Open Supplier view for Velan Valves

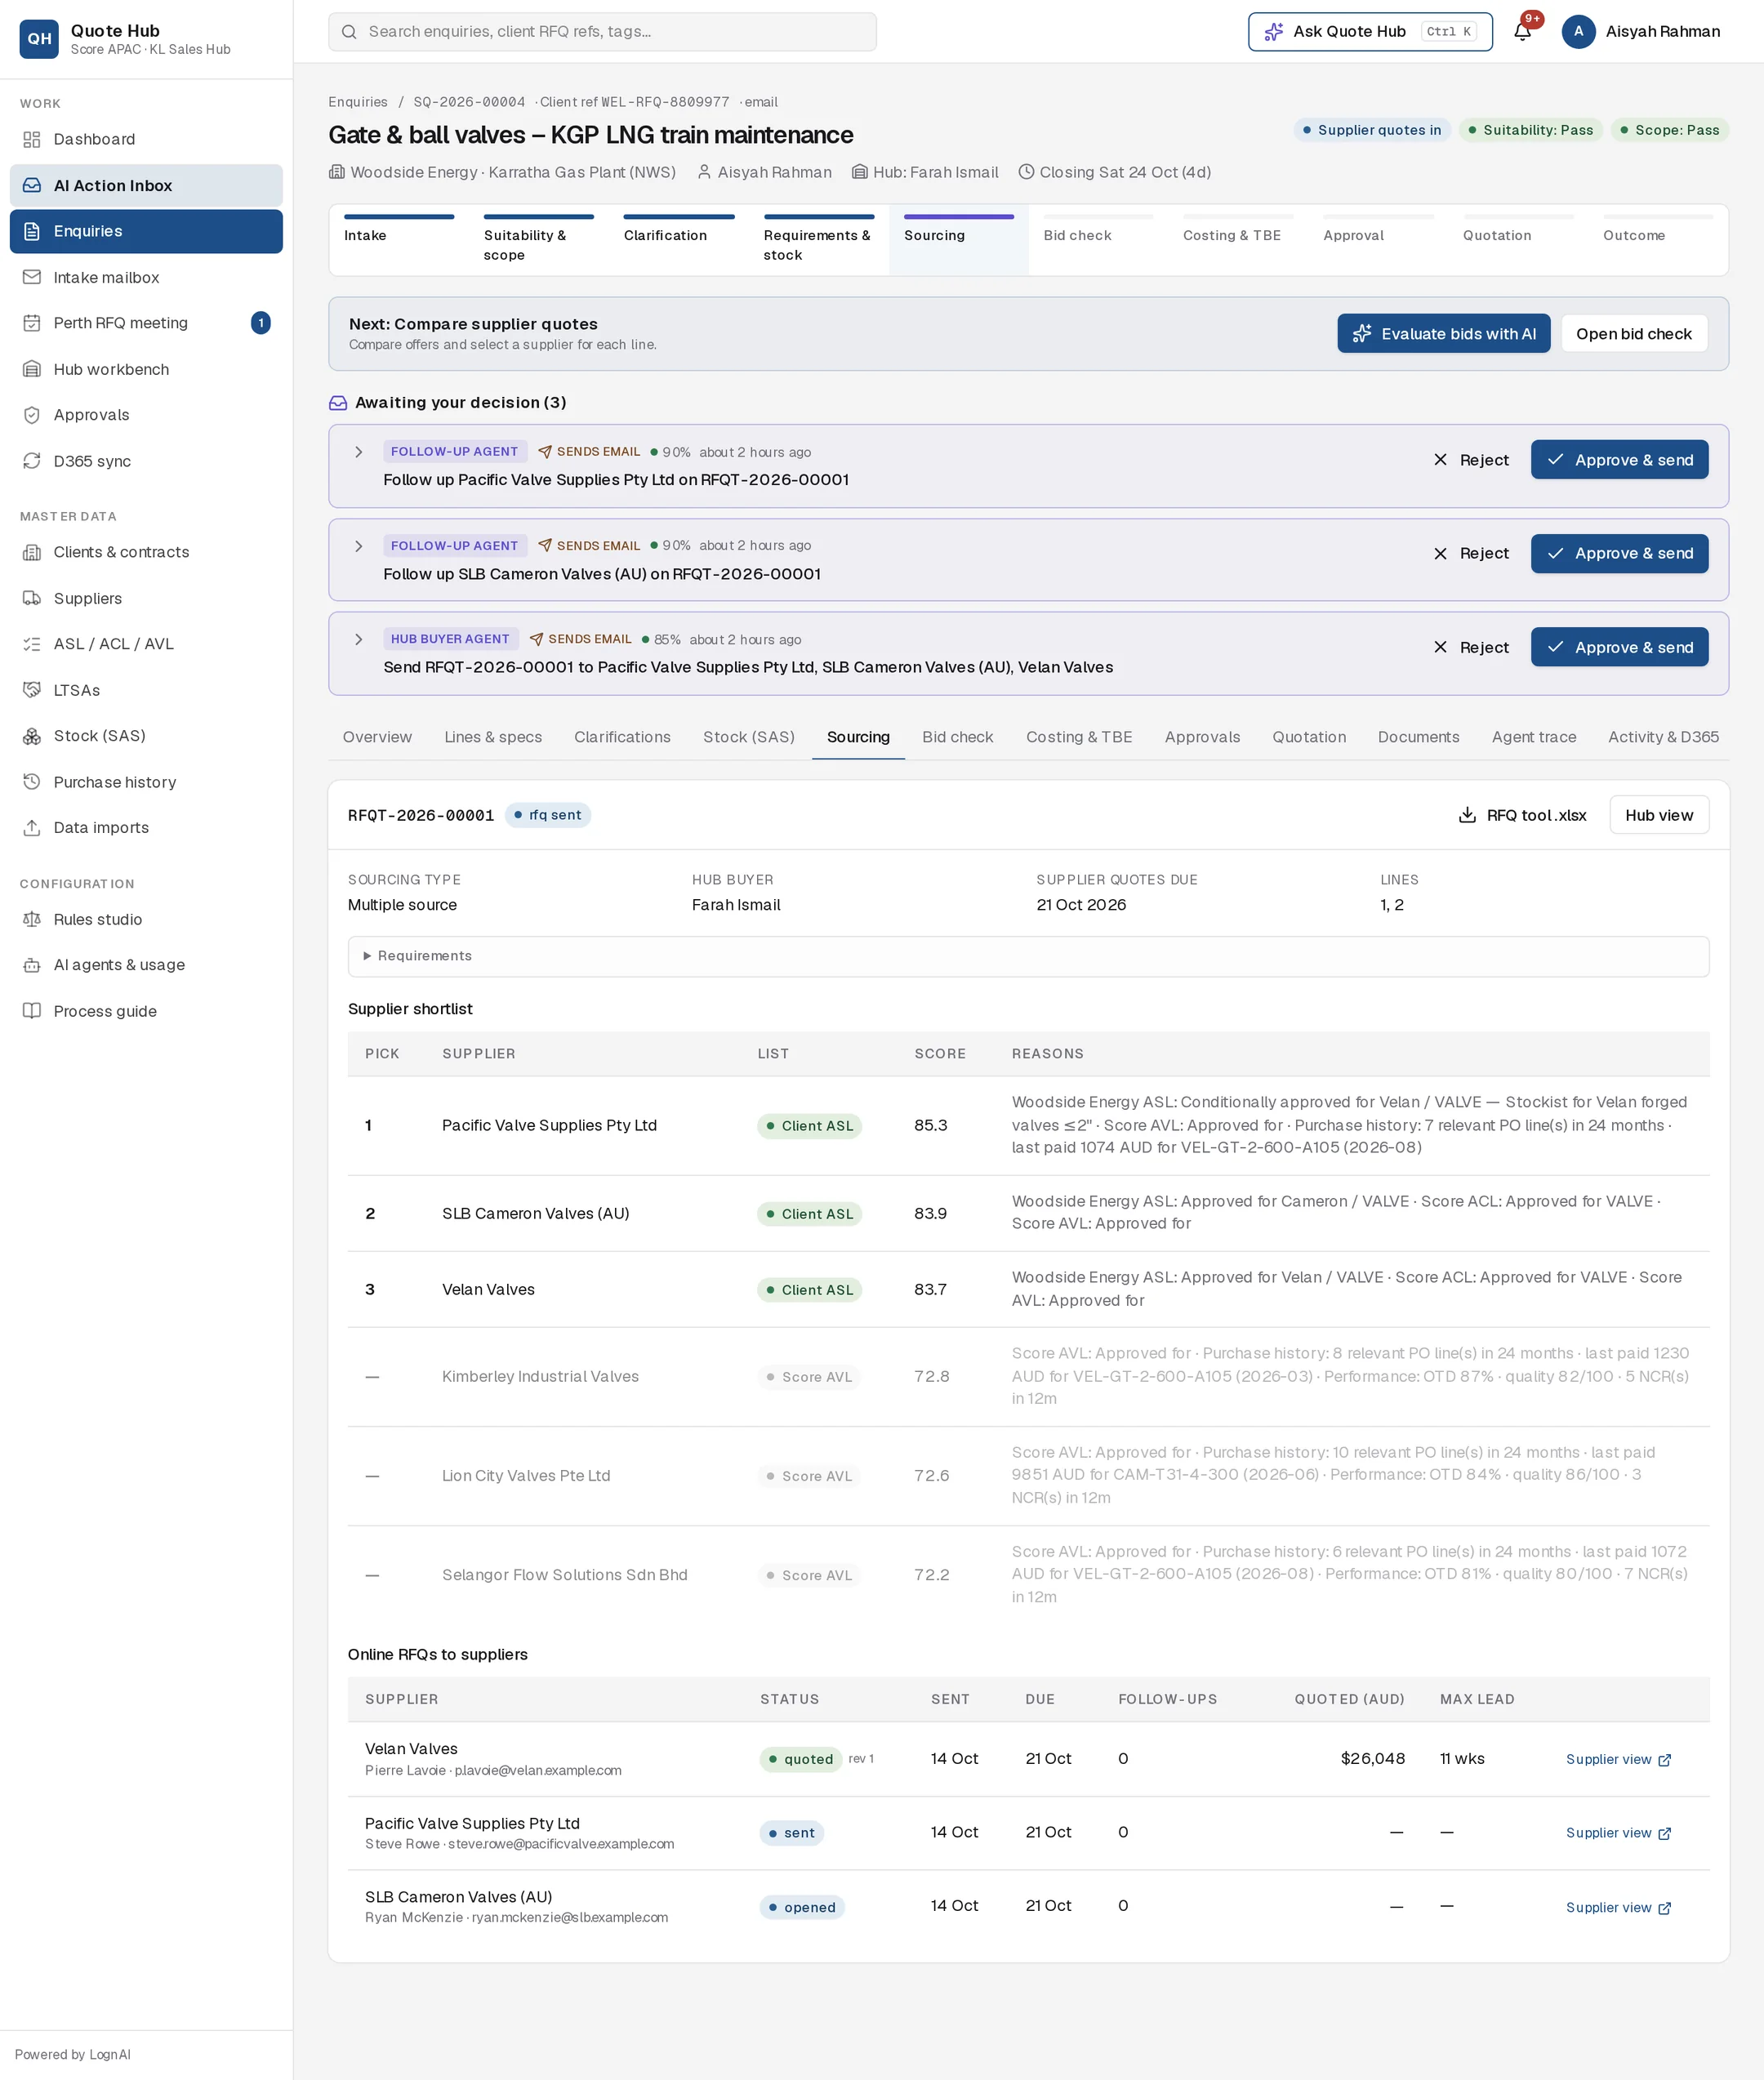click(x=1618, y=1759)
